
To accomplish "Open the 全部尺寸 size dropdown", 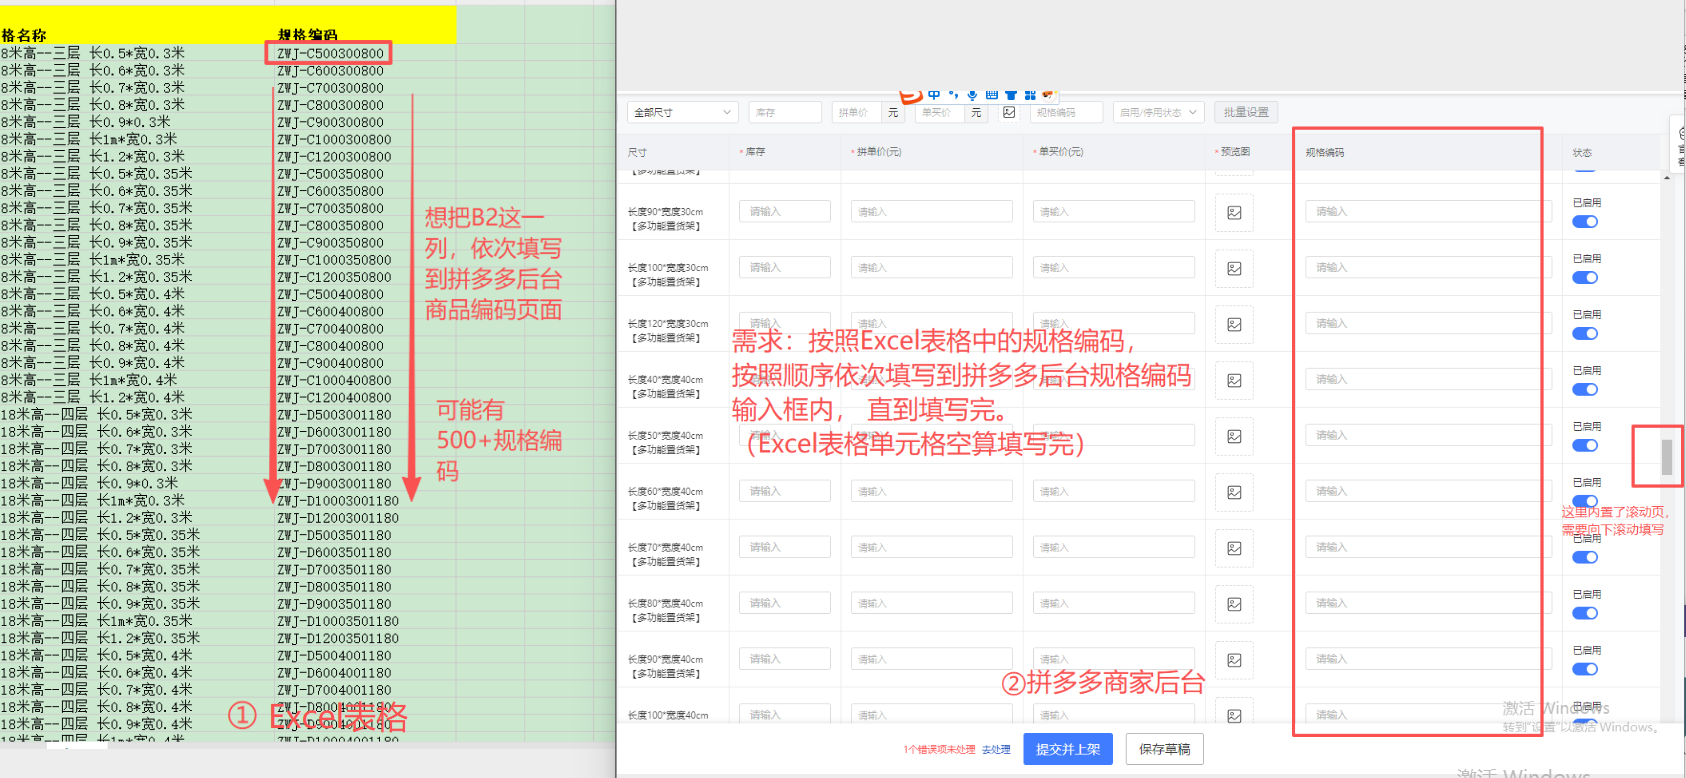I will coord(683,112).
